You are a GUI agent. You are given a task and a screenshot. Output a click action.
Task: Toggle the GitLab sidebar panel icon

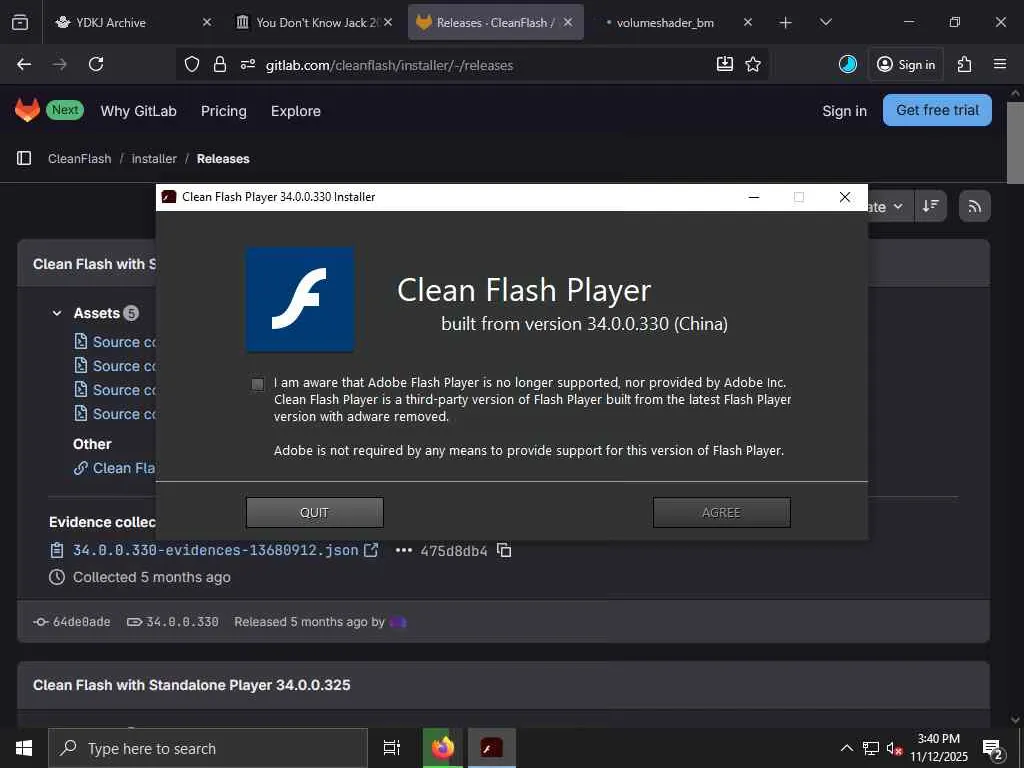coord(24,158)
